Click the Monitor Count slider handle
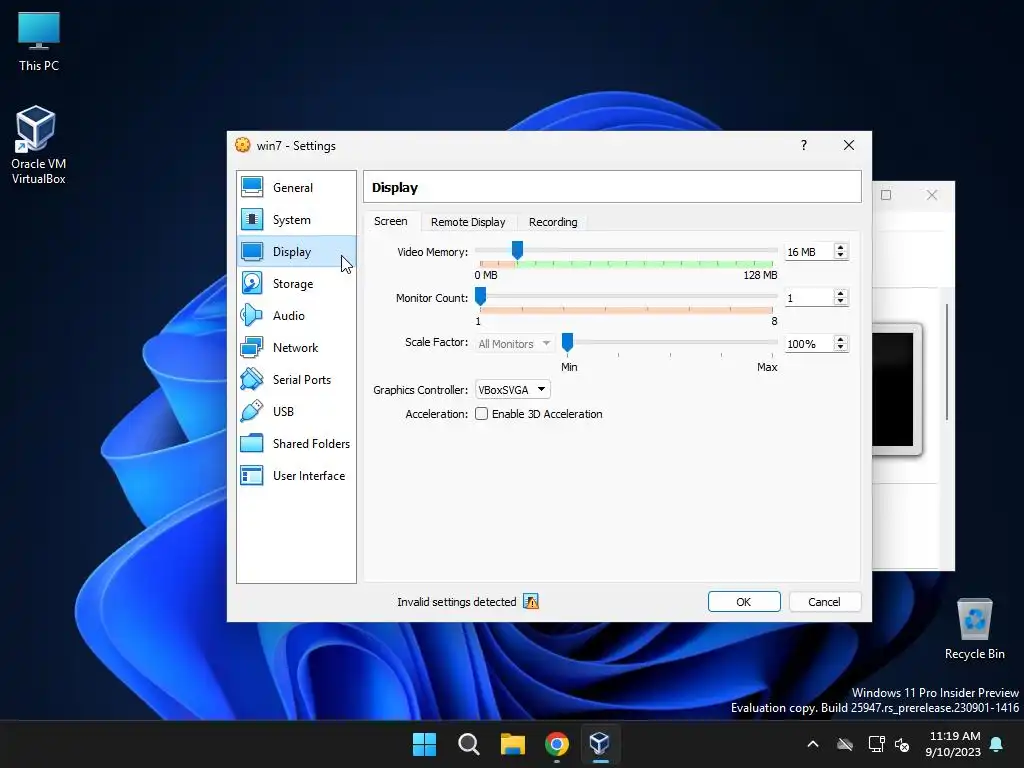Image resolution: width=1024 pixels, height=768 pixels. pos(480,296)
